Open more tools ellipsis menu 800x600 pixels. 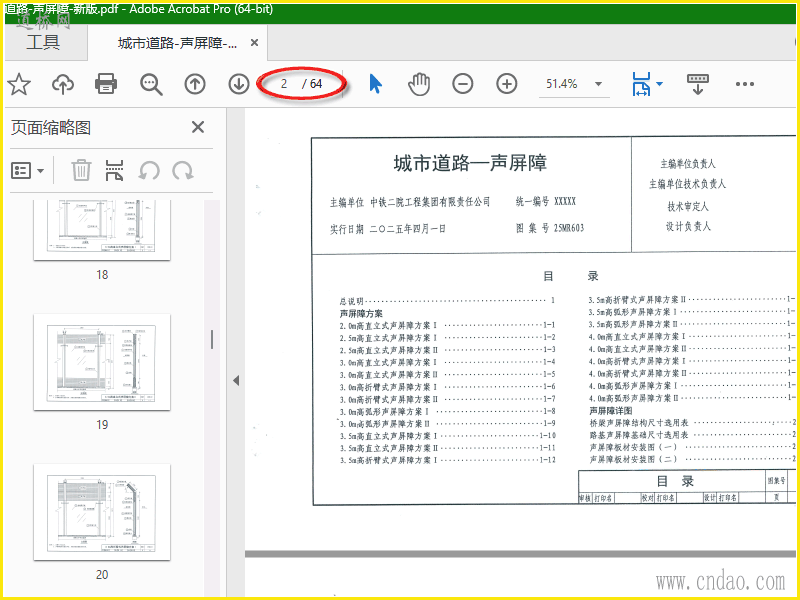(x=745, y=84)
